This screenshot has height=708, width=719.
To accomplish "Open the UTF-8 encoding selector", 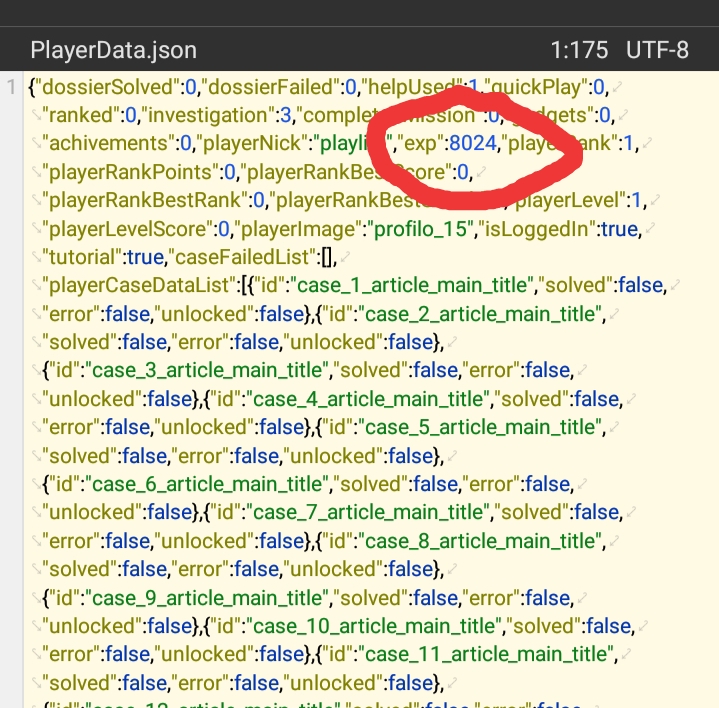I will [657, 50].
